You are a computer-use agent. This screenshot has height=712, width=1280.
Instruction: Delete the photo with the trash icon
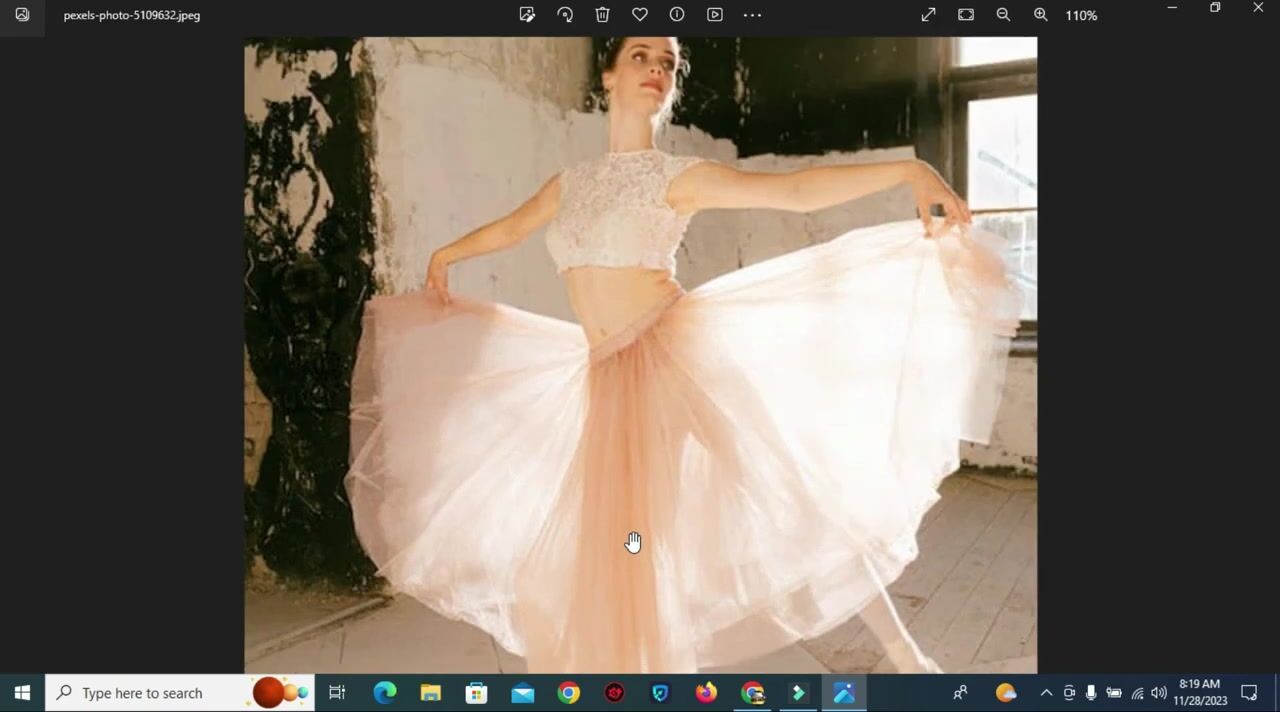click(x=602, y=15)
